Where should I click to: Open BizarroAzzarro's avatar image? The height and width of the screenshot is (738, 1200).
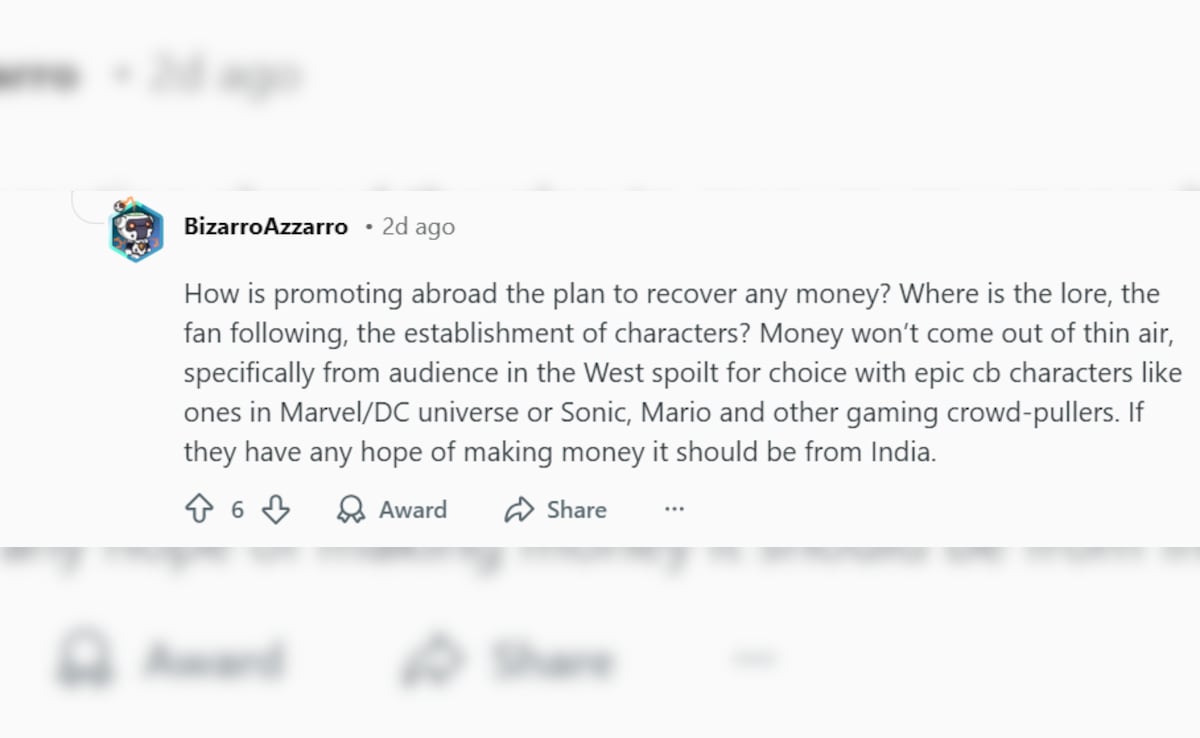136,230
